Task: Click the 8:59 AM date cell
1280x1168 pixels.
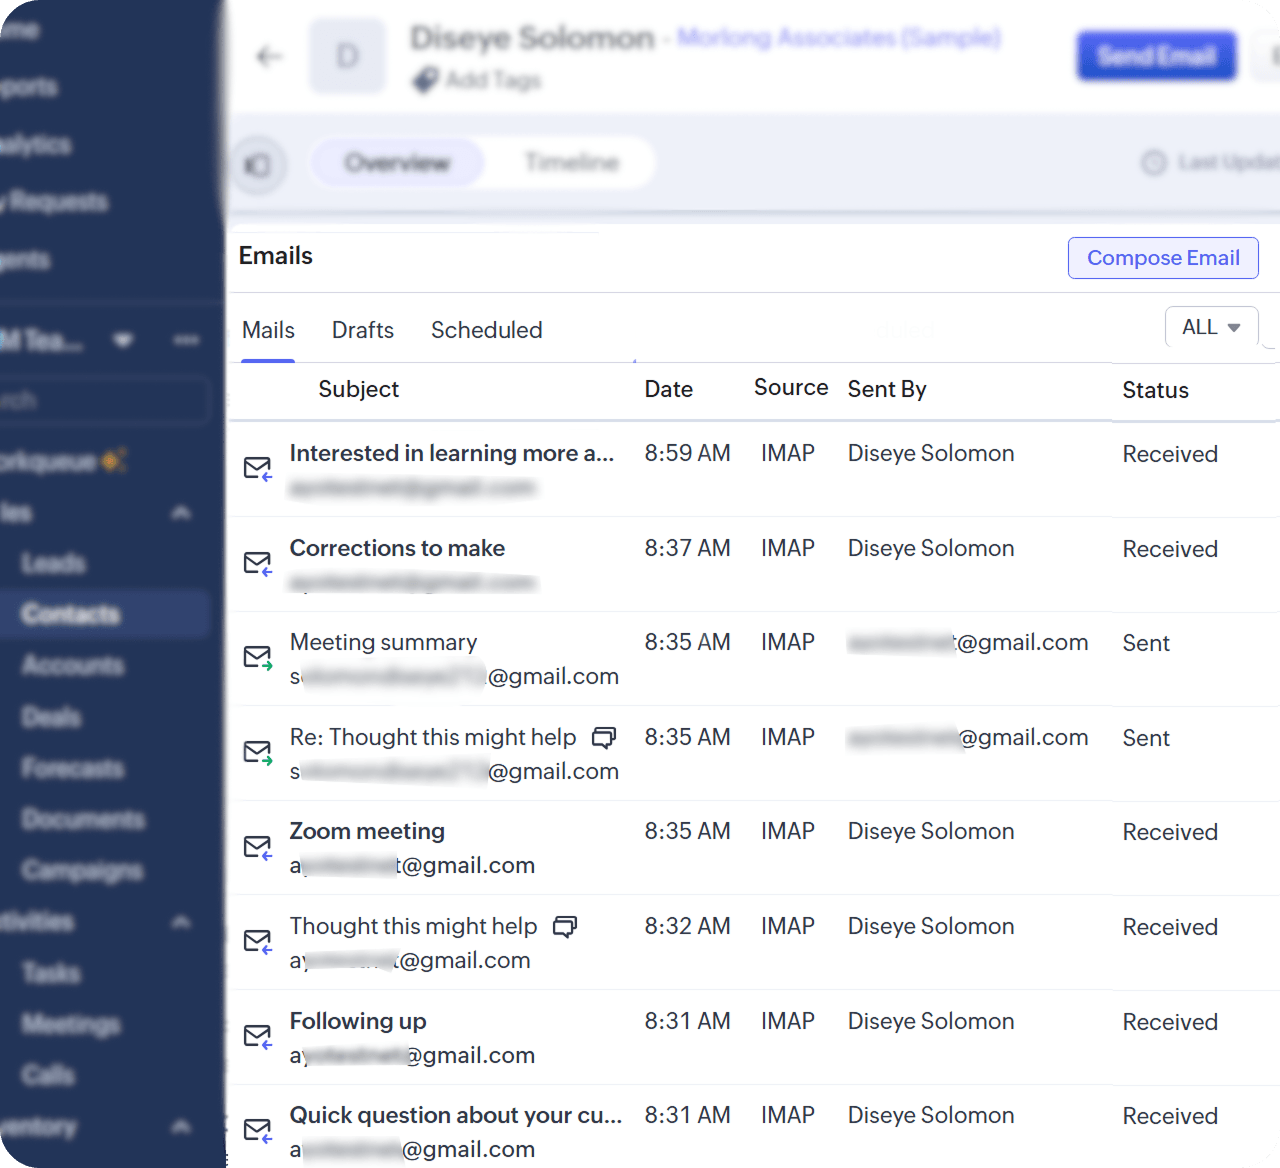Action: click(687, 454)
